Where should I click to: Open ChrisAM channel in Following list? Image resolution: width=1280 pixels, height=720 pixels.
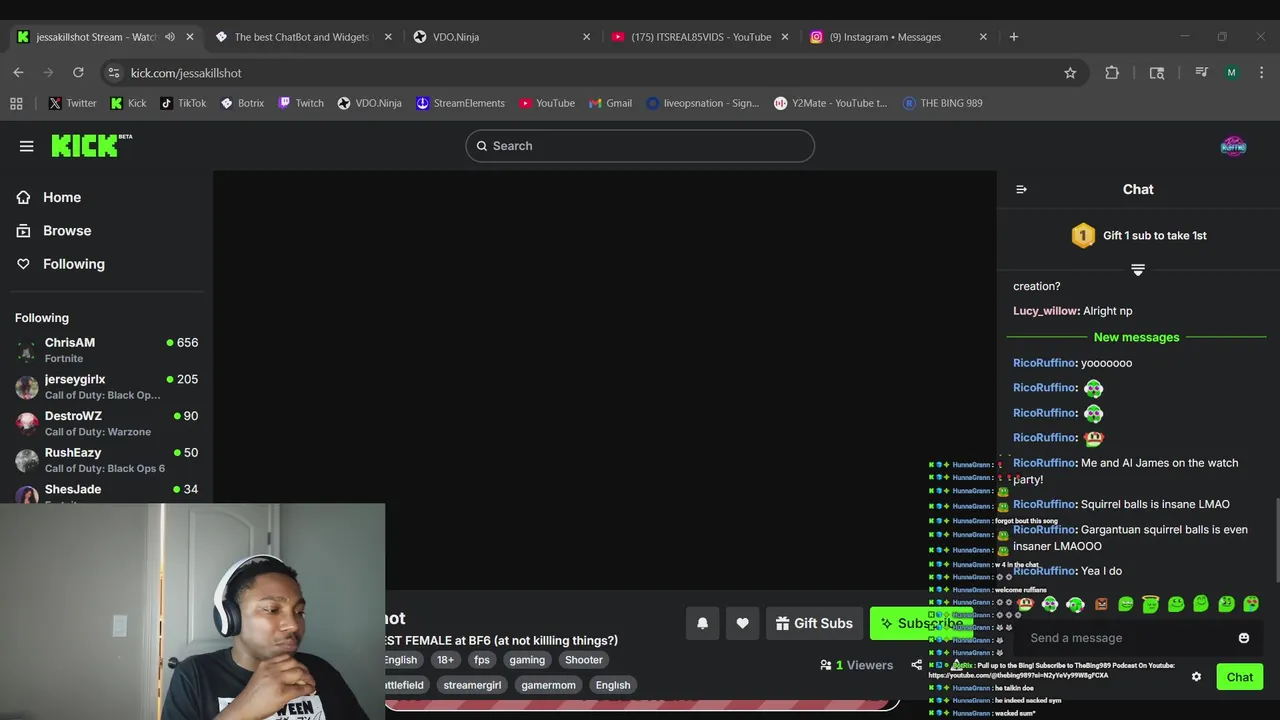coord(107,350)
